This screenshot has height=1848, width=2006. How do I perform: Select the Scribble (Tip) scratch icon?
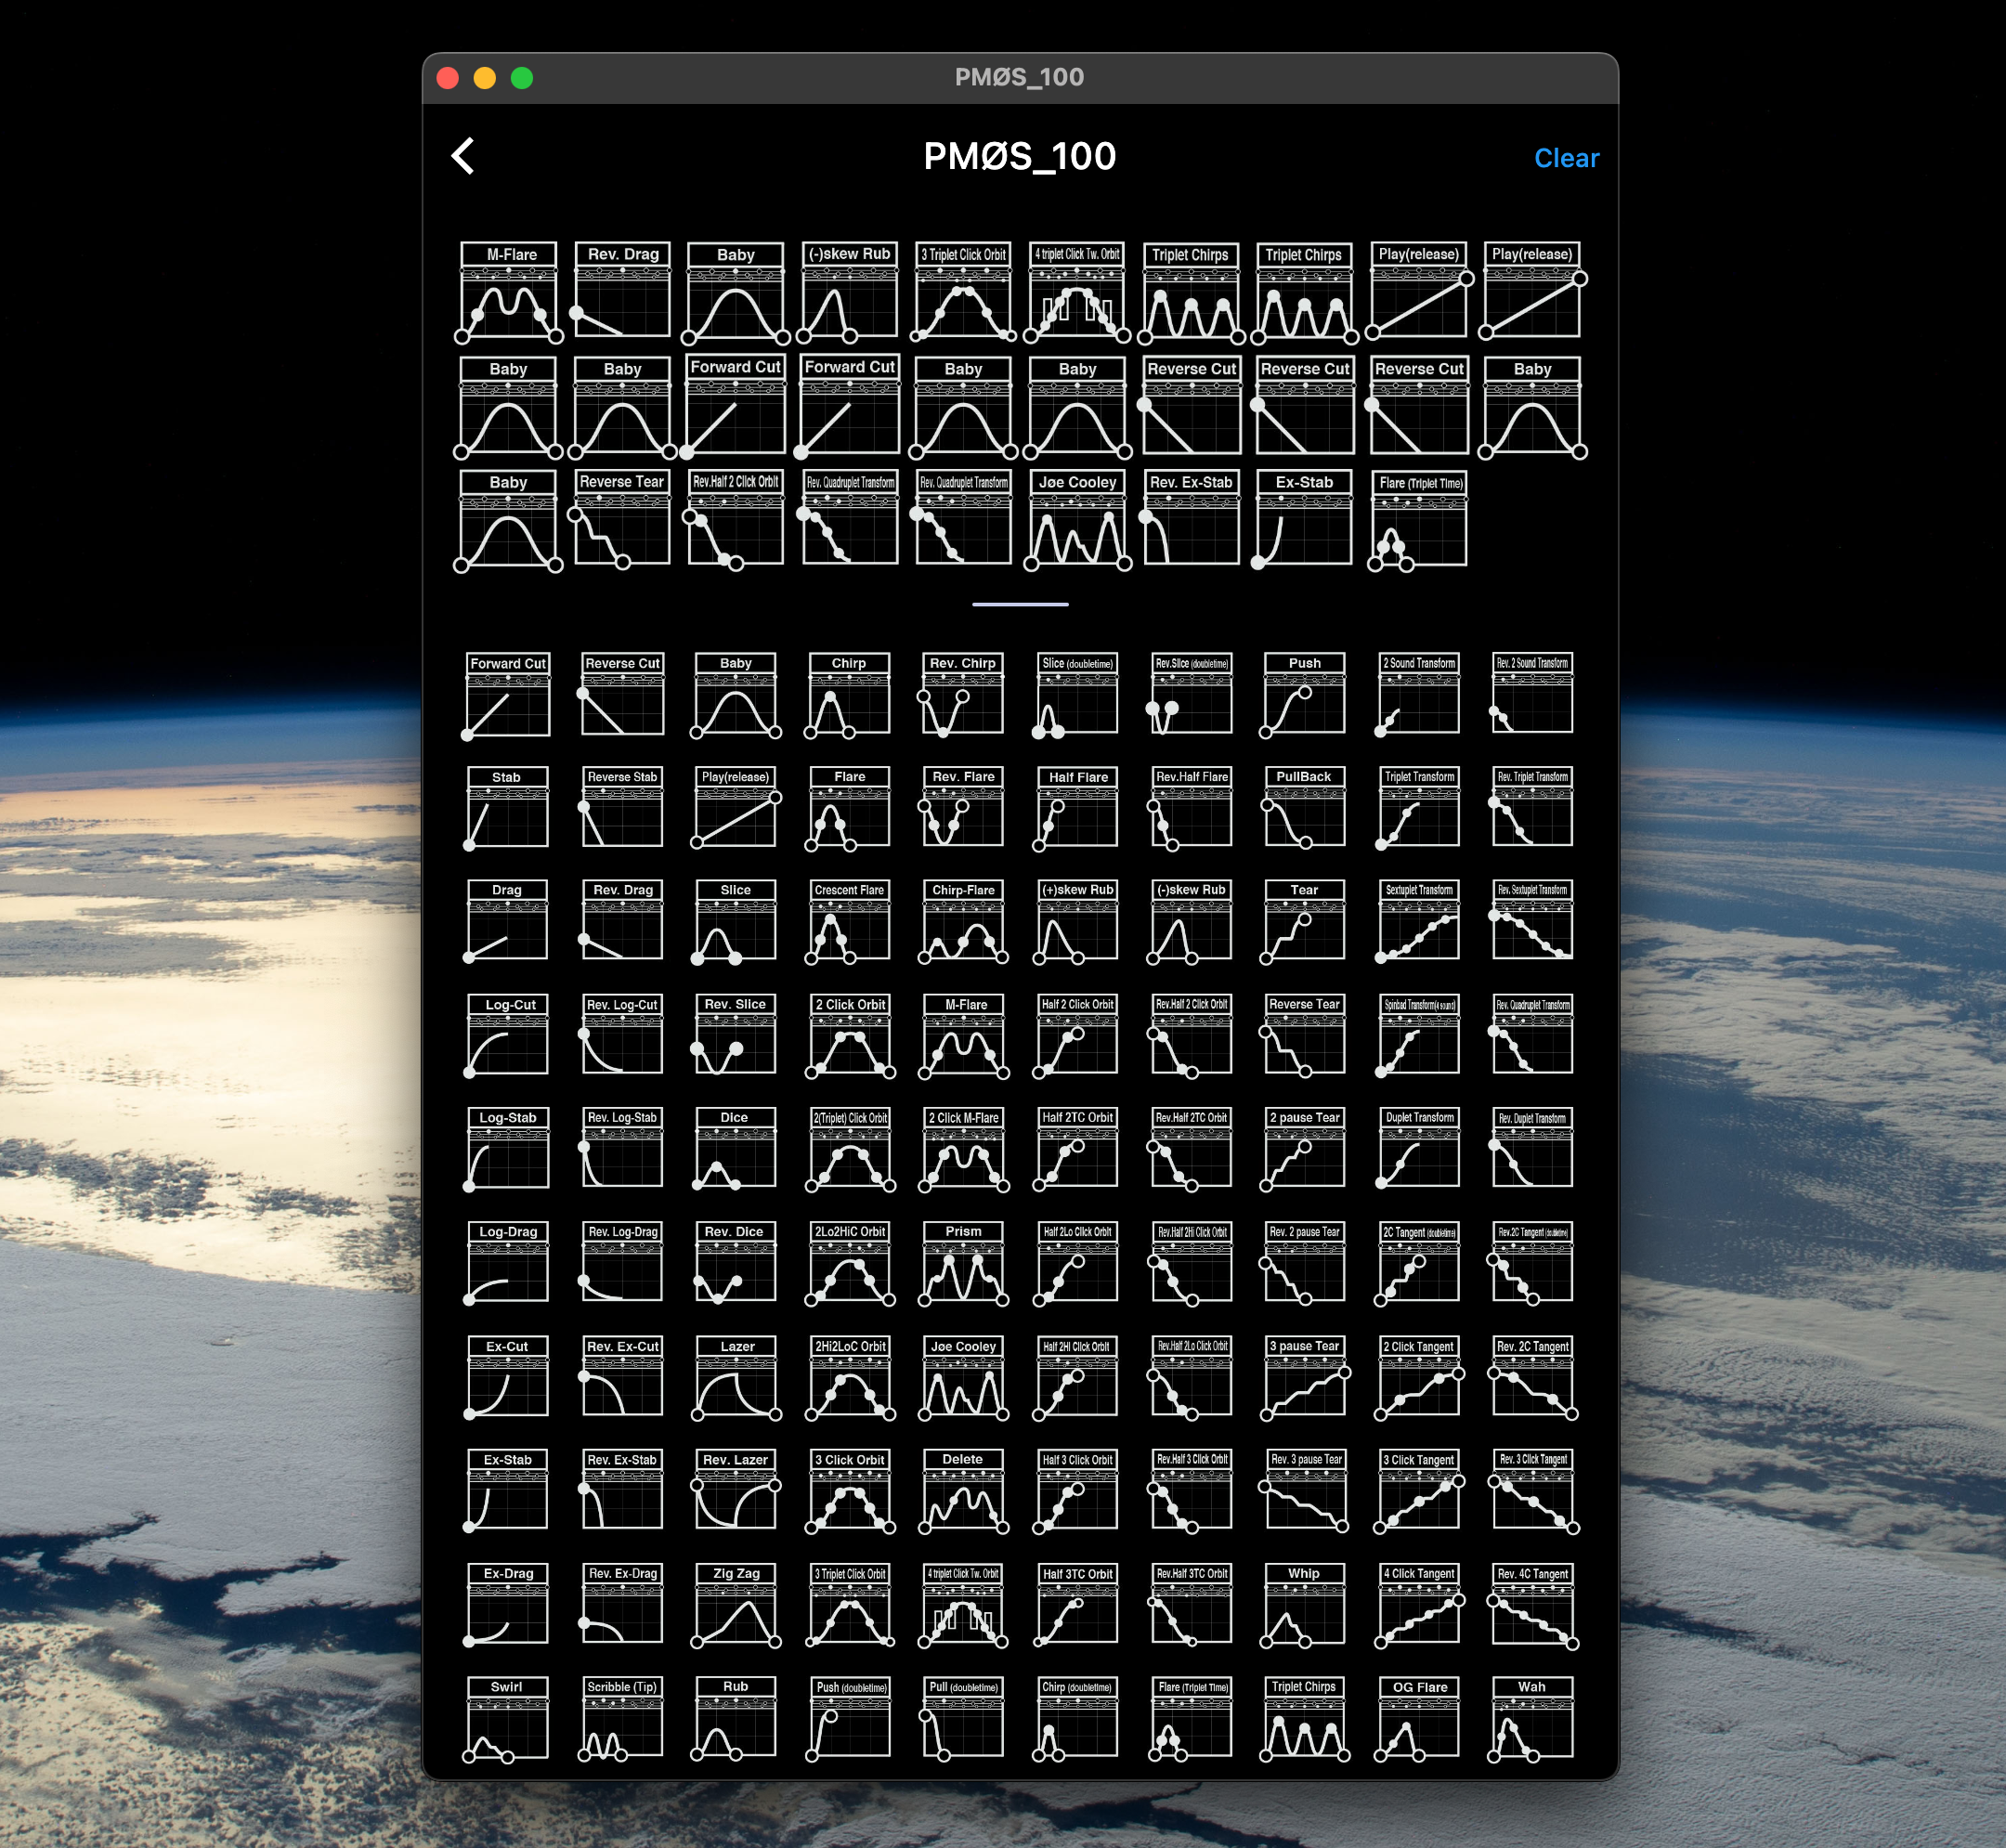point(622,1719)
